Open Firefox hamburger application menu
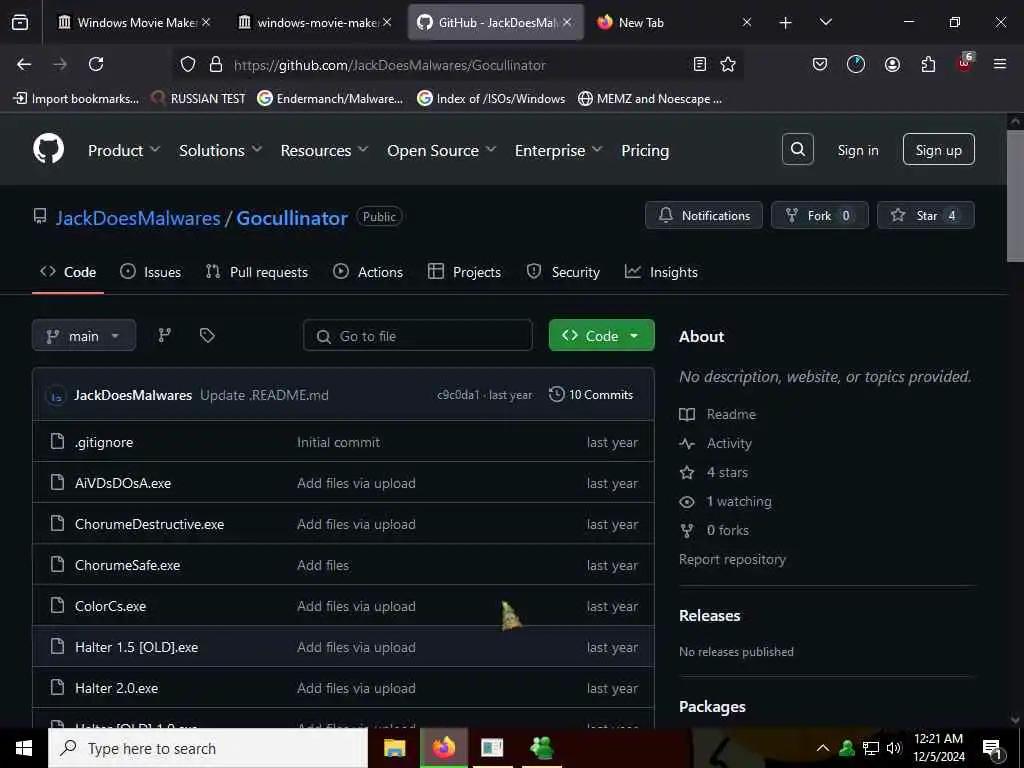This screenshot has width=1024, height=768. (1000, 64)
